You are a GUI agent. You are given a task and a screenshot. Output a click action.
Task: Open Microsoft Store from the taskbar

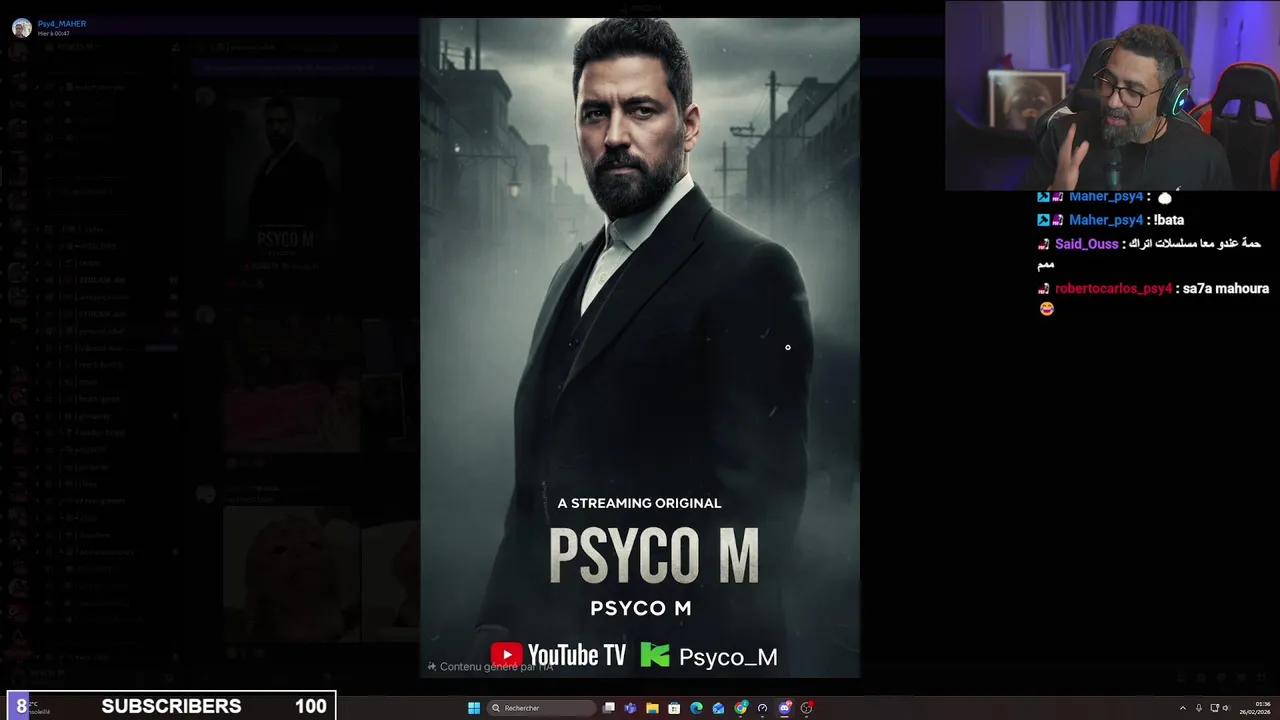tap(674, 708)
